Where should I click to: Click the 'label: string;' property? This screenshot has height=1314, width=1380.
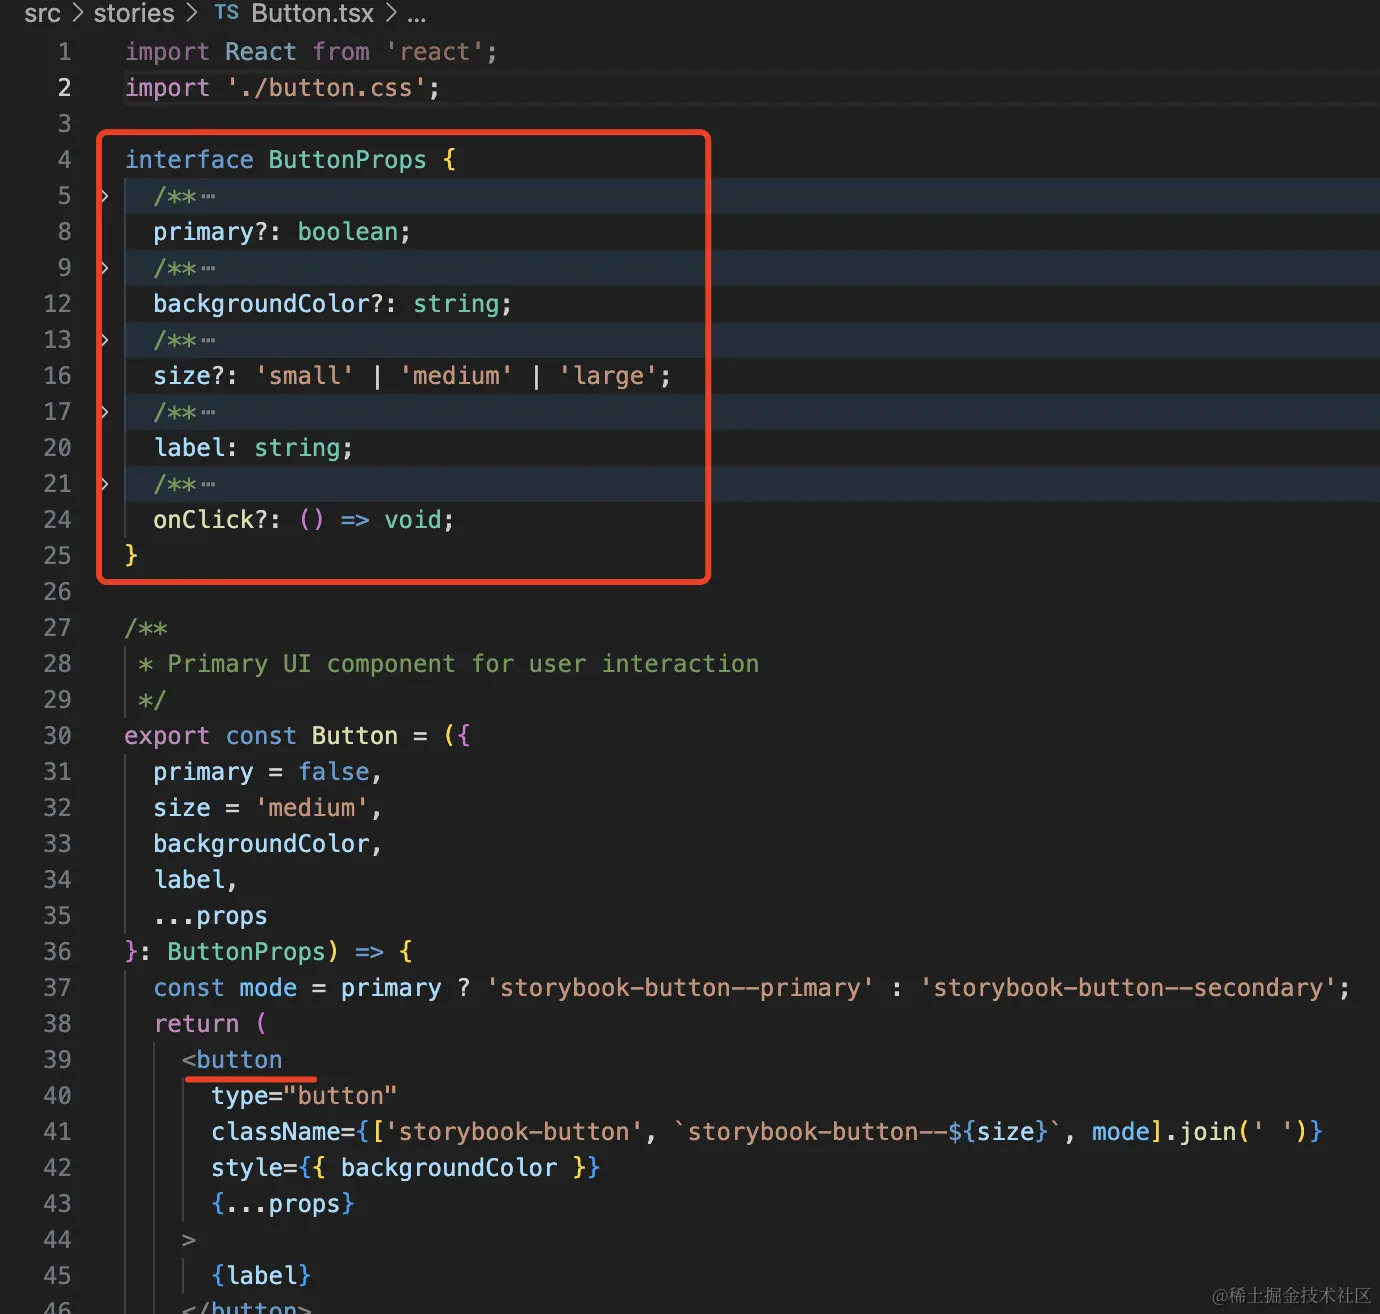coord(253,448)
